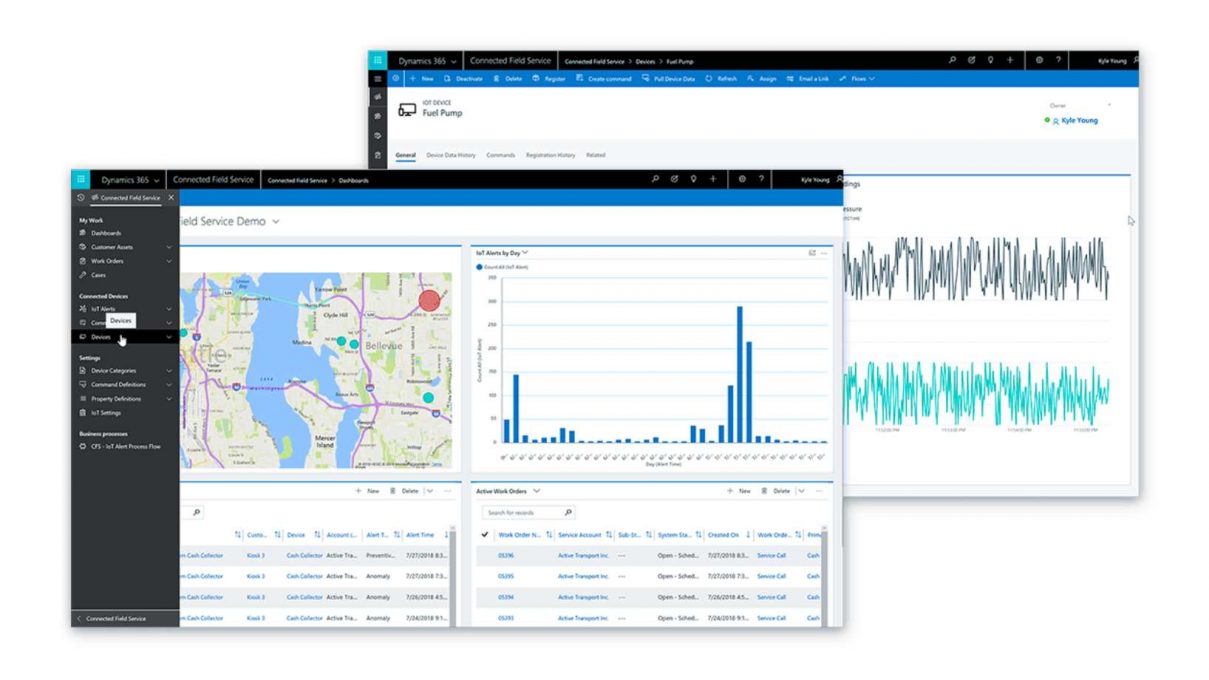This screenshot has height=680, width=1209.
Task: Sort by Created On column header
Action: [723, 535]
